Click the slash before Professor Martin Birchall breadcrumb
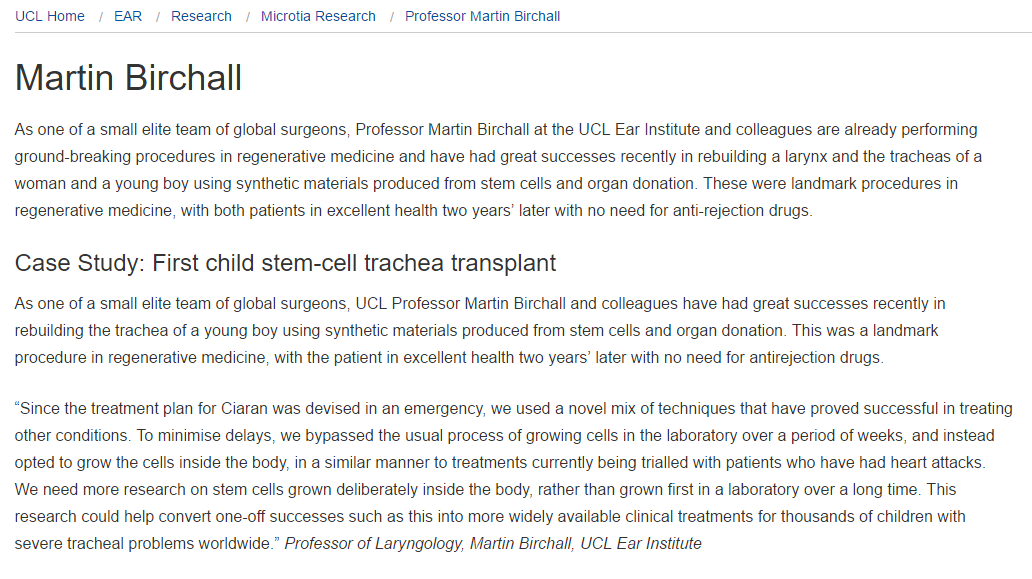The width and height of the screenshot is (1032, 579). tap(391, 16)
